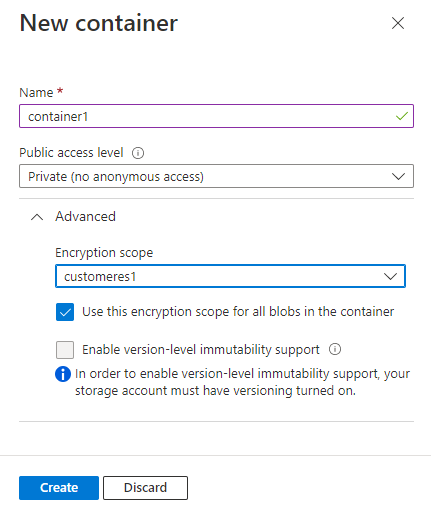
Task: Click the Enable version-level immutability support label
Action: [201, 350]
